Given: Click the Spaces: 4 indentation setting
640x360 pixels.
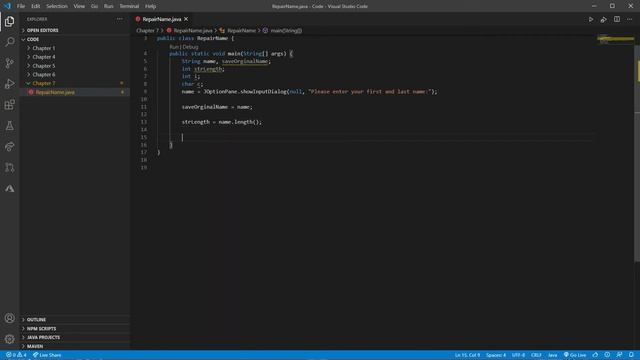Looking at the screenshot, I should pyautogui.click(x=496, y=355).
